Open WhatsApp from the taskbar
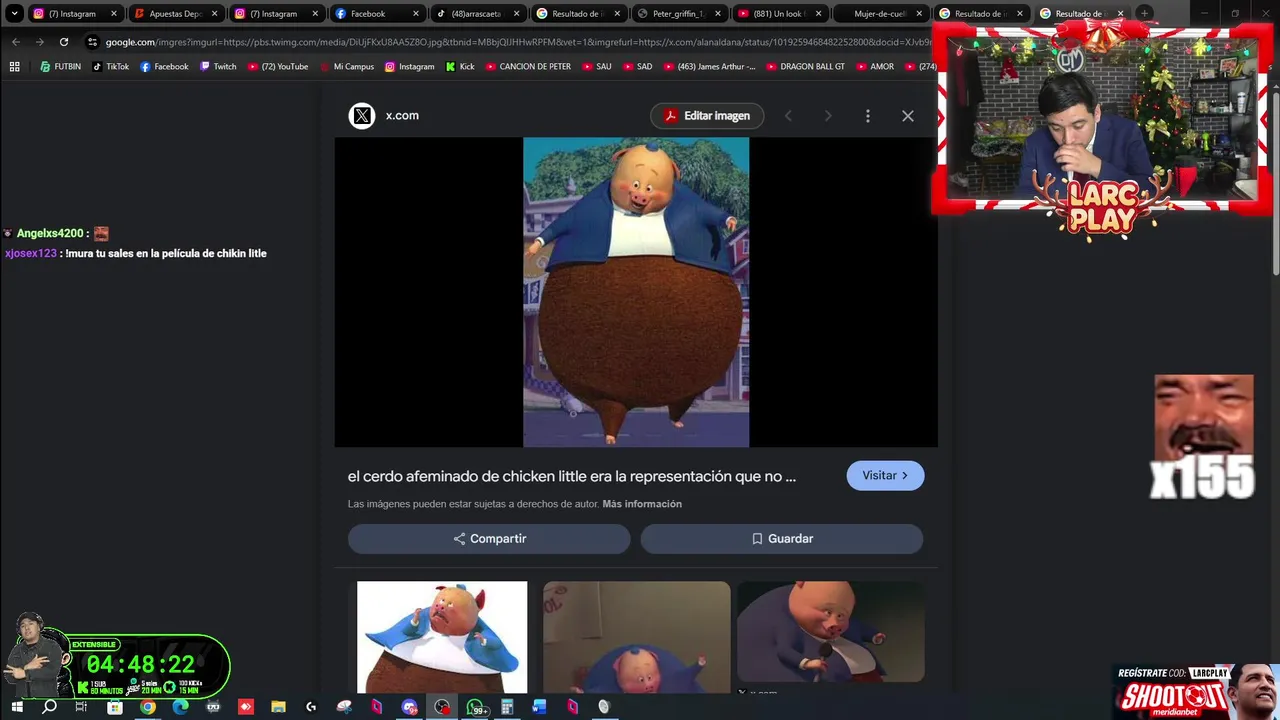This screenshot has width=1280, height=720. coord(476,707)
